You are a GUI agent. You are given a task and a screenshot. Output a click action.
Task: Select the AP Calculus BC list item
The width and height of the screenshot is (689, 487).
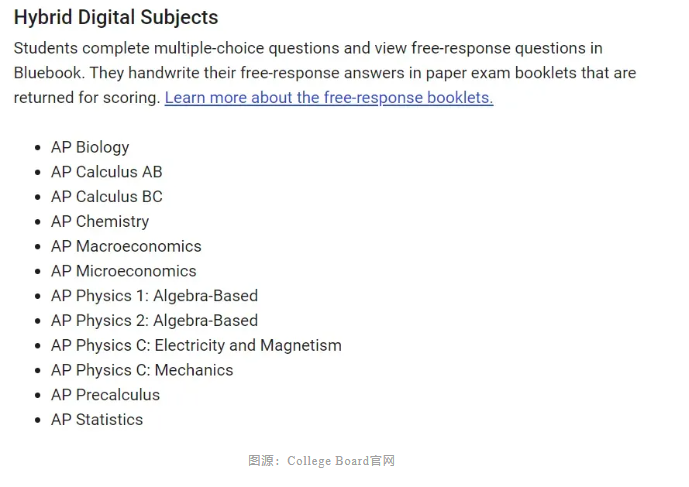coord(107,196)
